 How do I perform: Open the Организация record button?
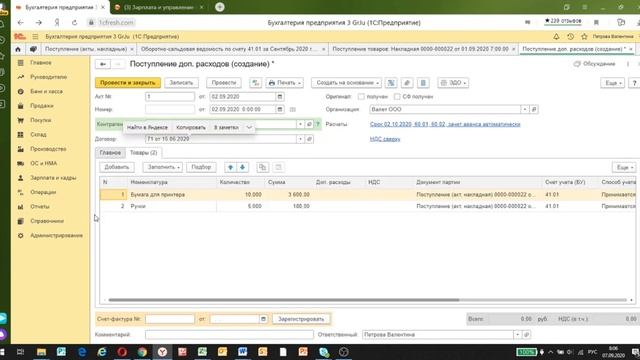[534, 109]
